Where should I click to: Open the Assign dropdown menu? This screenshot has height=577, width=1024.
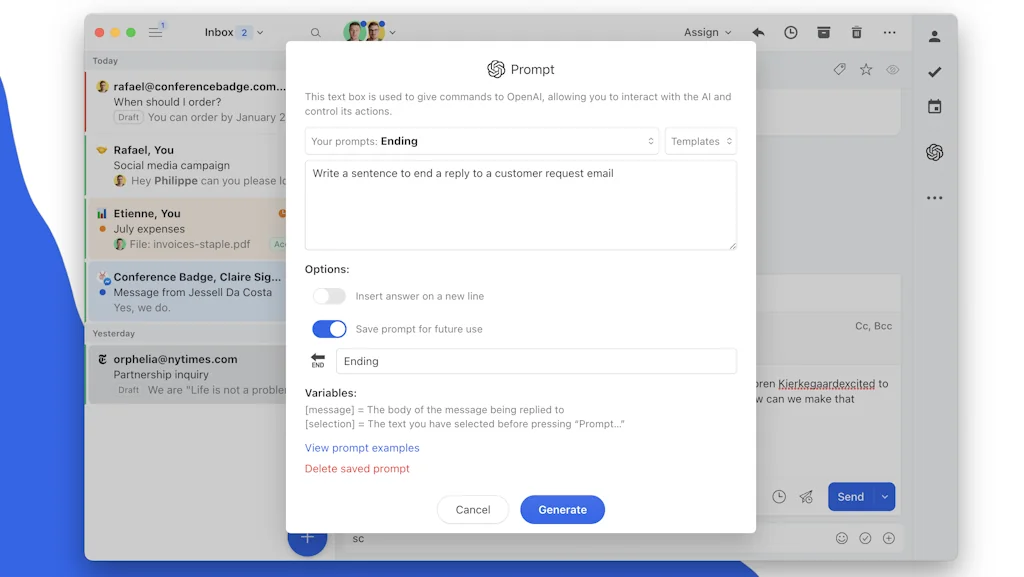click(707, 32)
